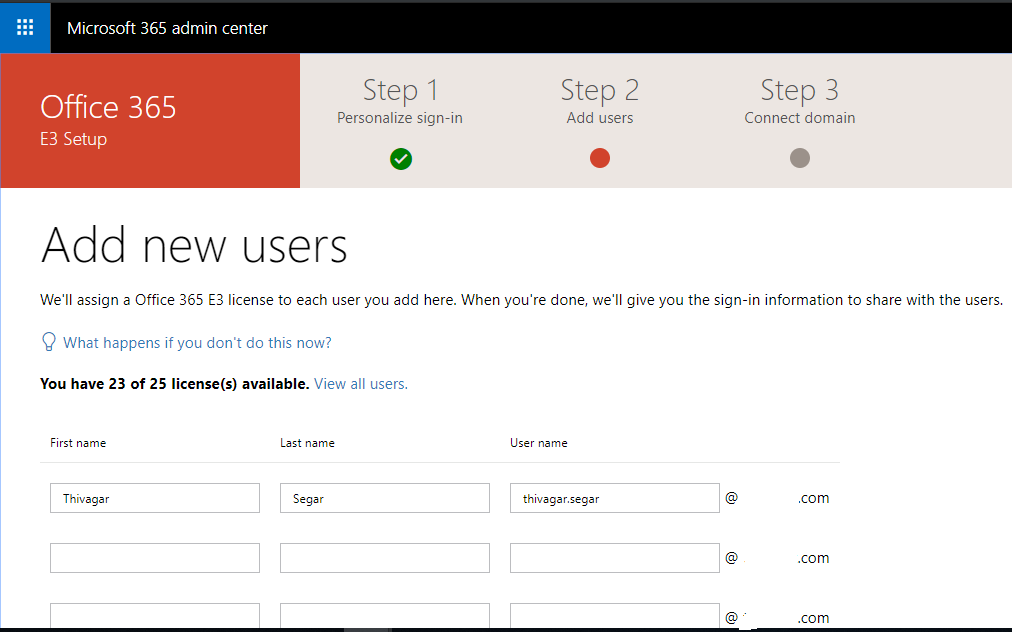Open the app launcher waffle menu
Screen dimensions: 1012x632
click(x=24, y=27)
